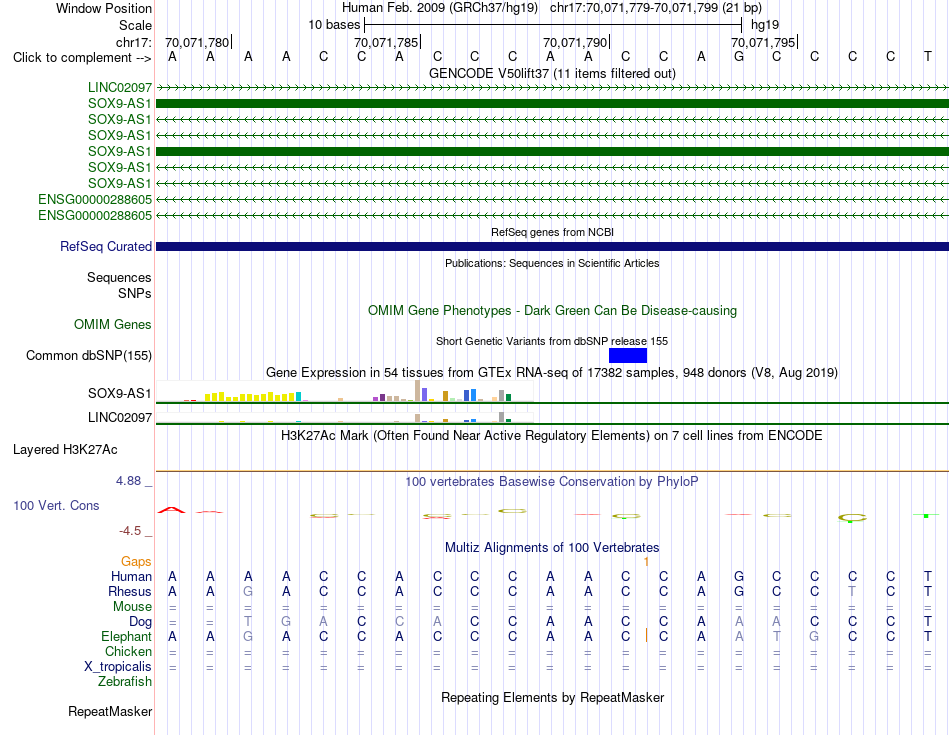Select the dark blue RefSeq Curated bar
950x735 pixels.
click(552, 247)
